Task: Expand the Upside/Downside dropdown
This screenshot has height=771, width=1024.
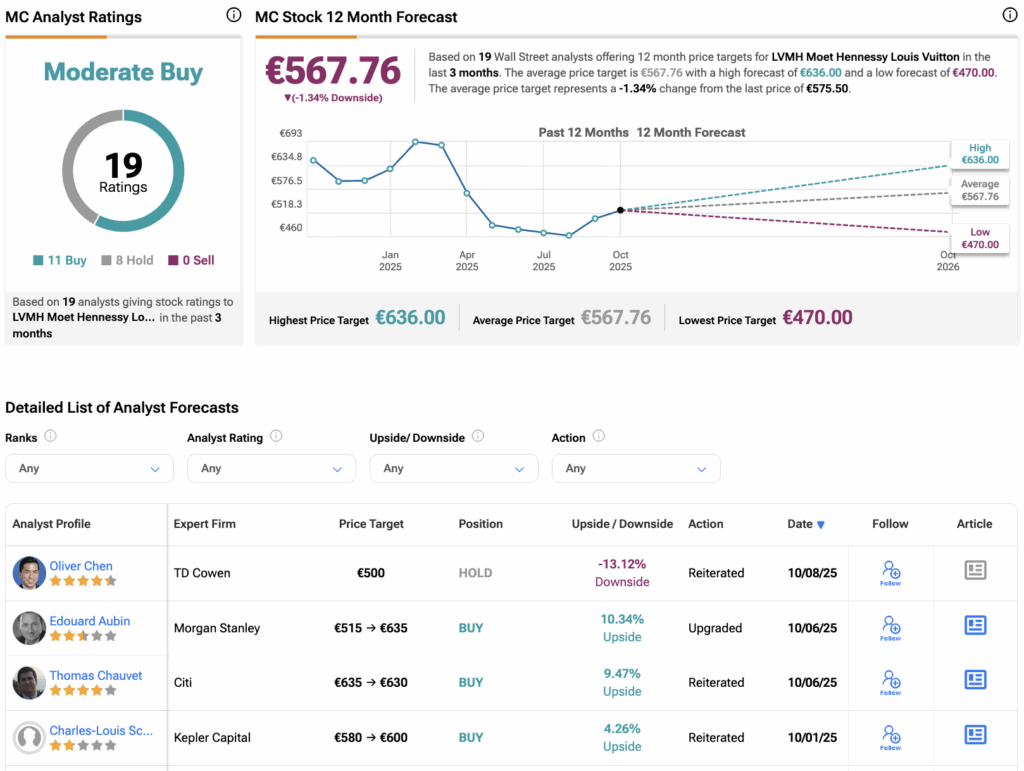Action: click(453, 468)
